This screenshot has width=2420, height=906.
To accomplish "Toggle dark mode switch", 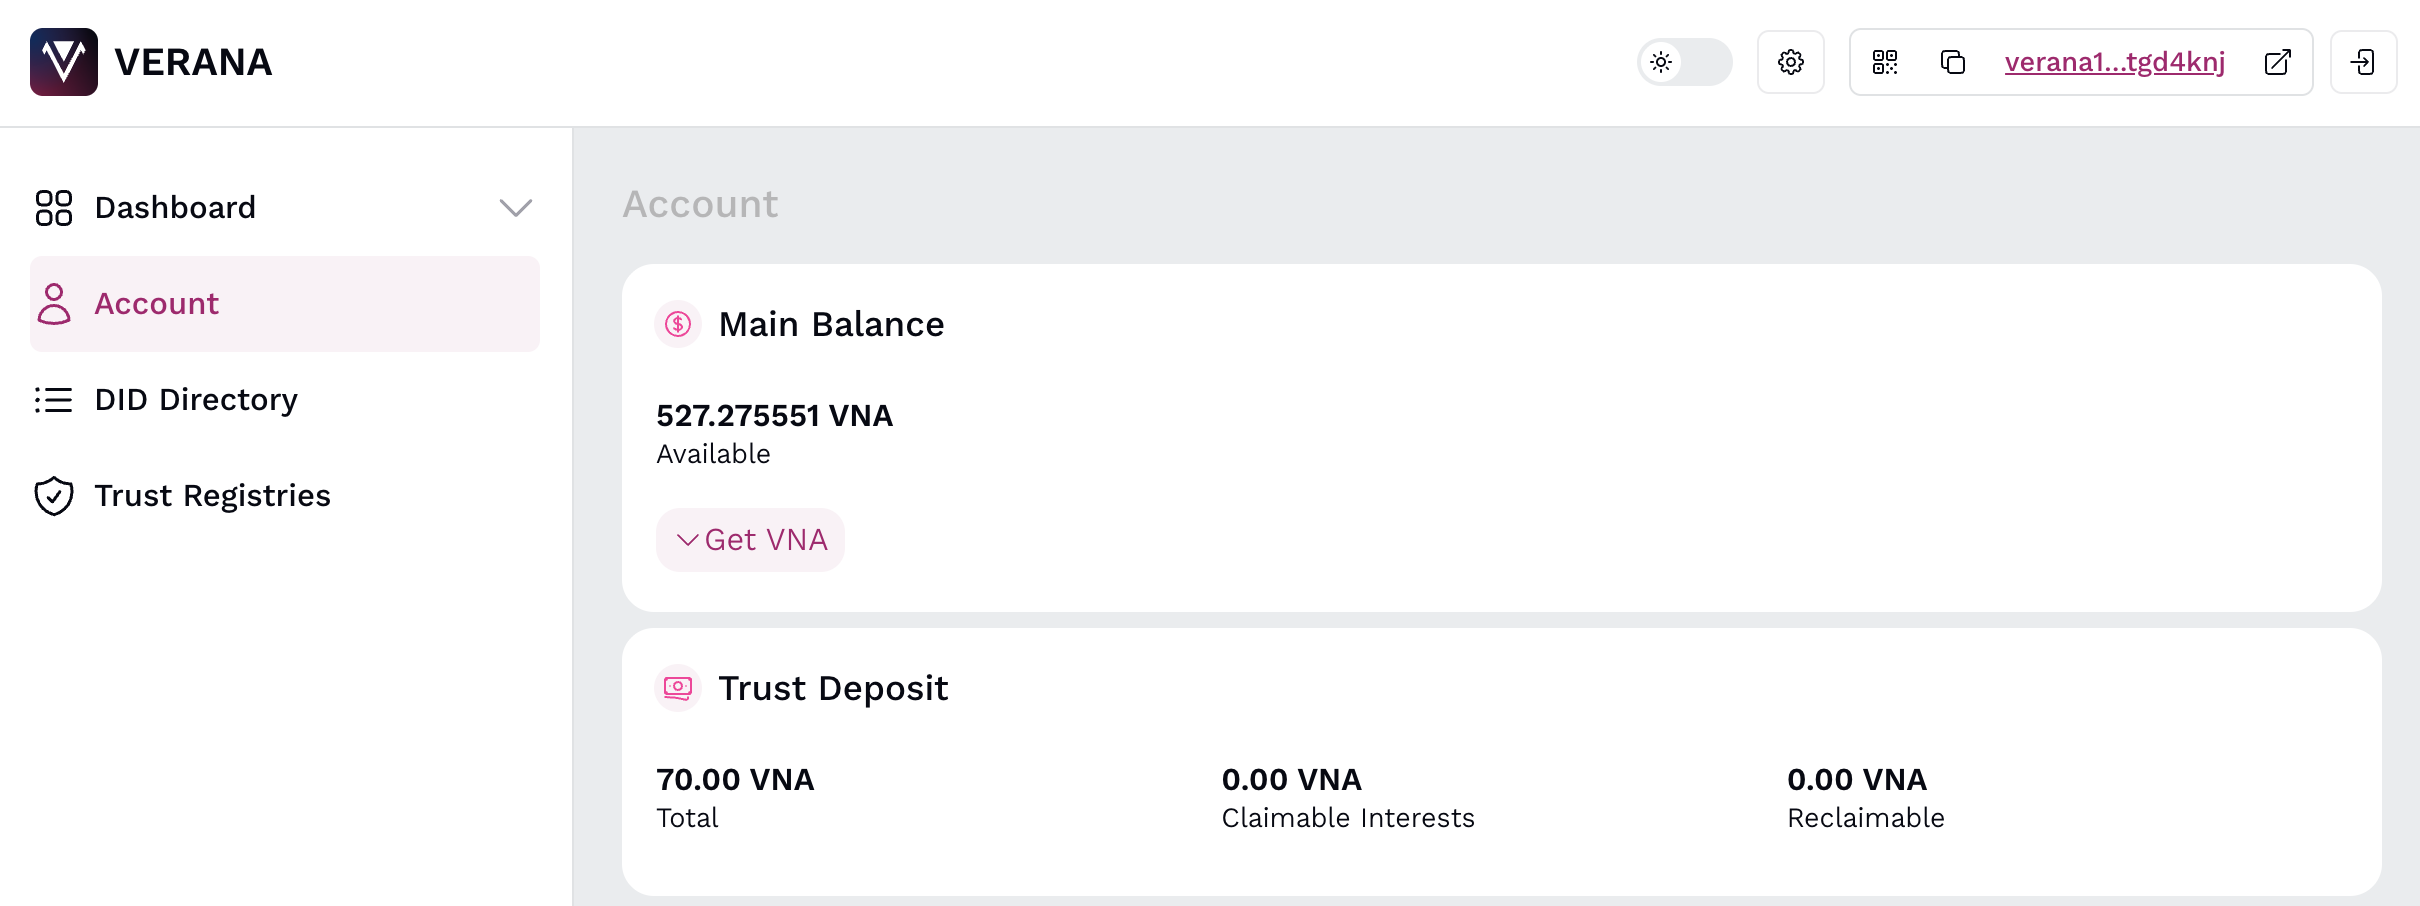I will click(1685, 61).
